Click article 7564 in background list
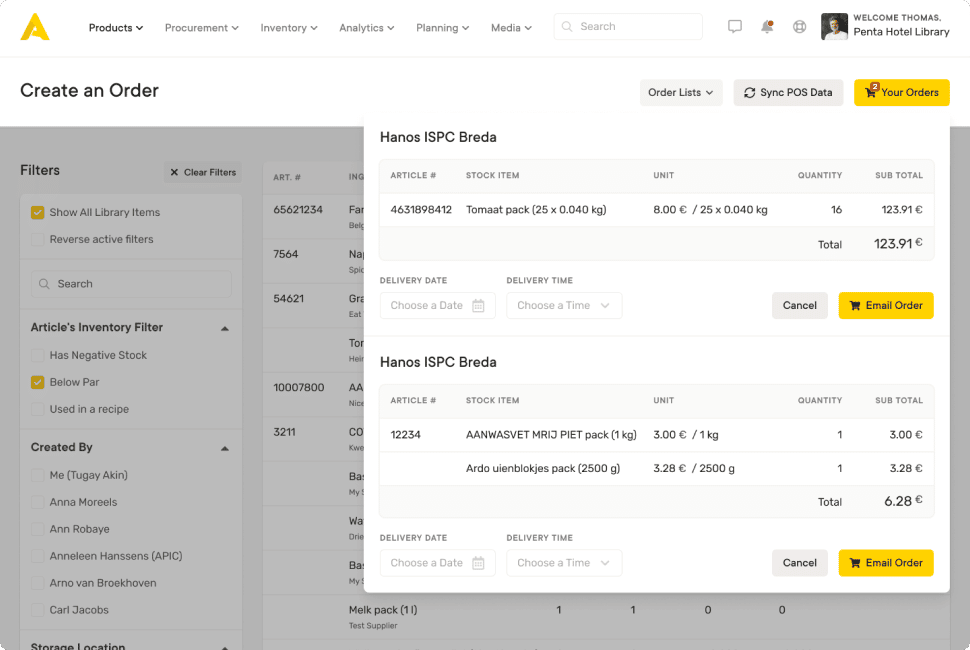This screenshot has height=650, width=970. click(285, 254)
